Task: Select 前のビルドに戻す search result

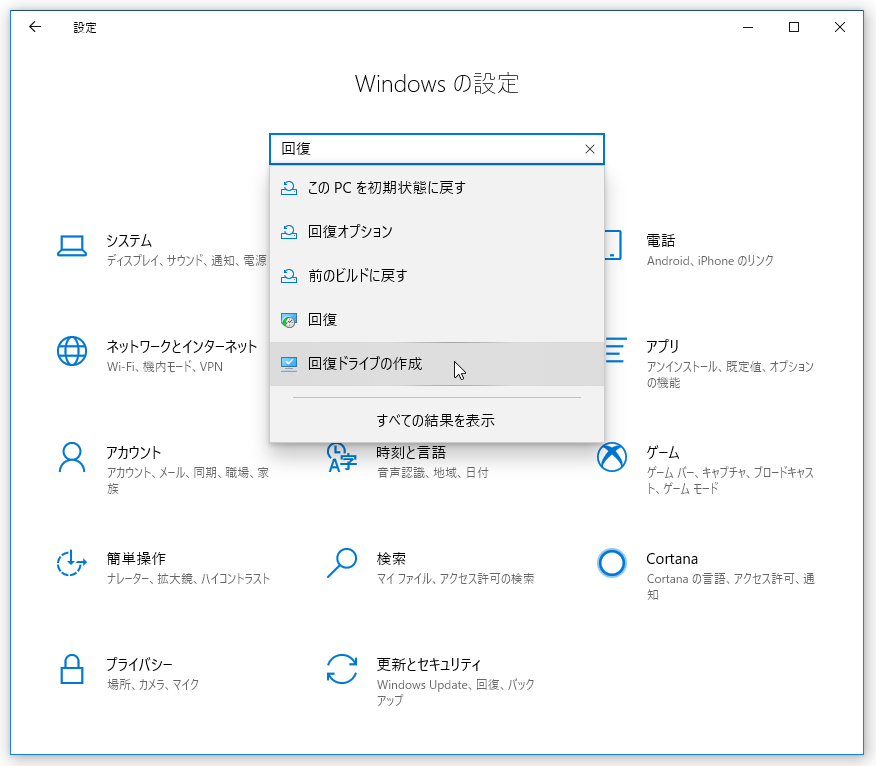Action: 437,275
